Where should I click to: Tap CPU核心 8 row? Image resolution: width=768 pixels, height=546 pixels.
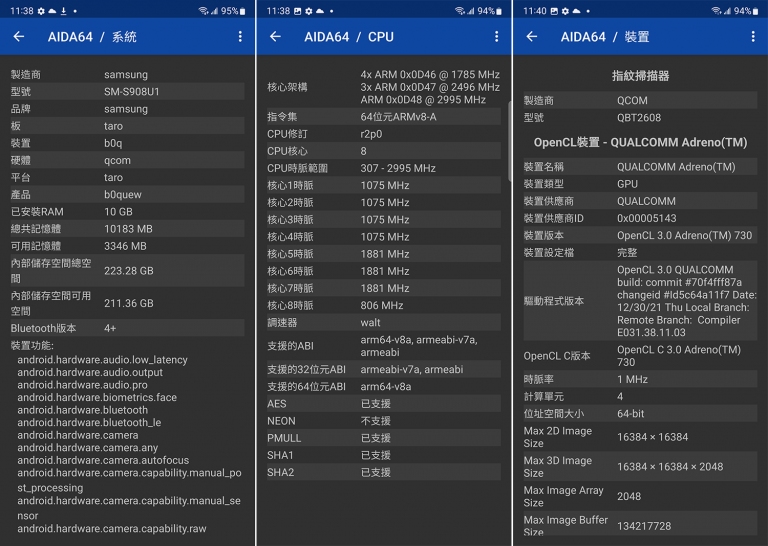(x=384, y=151)
